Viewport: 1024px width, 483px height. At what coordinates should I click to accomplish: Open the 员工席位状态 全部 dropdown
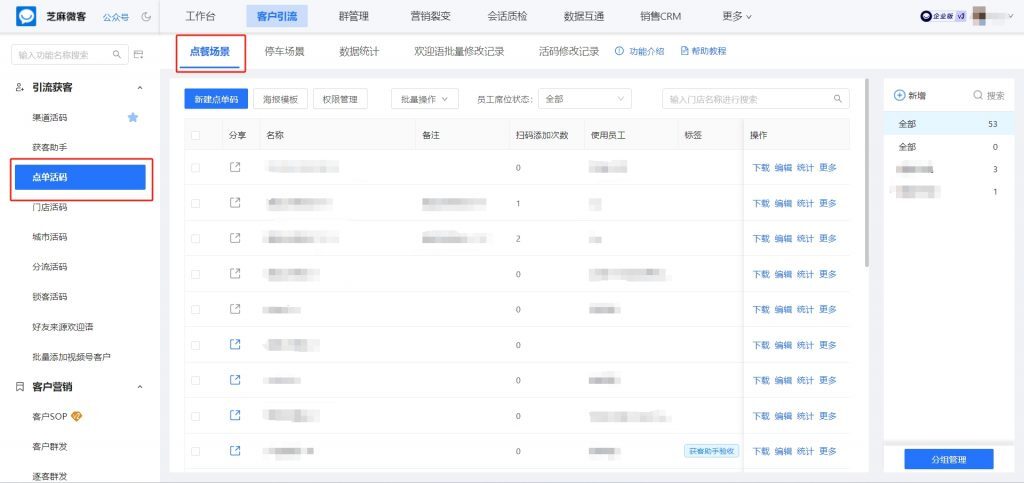584,99
